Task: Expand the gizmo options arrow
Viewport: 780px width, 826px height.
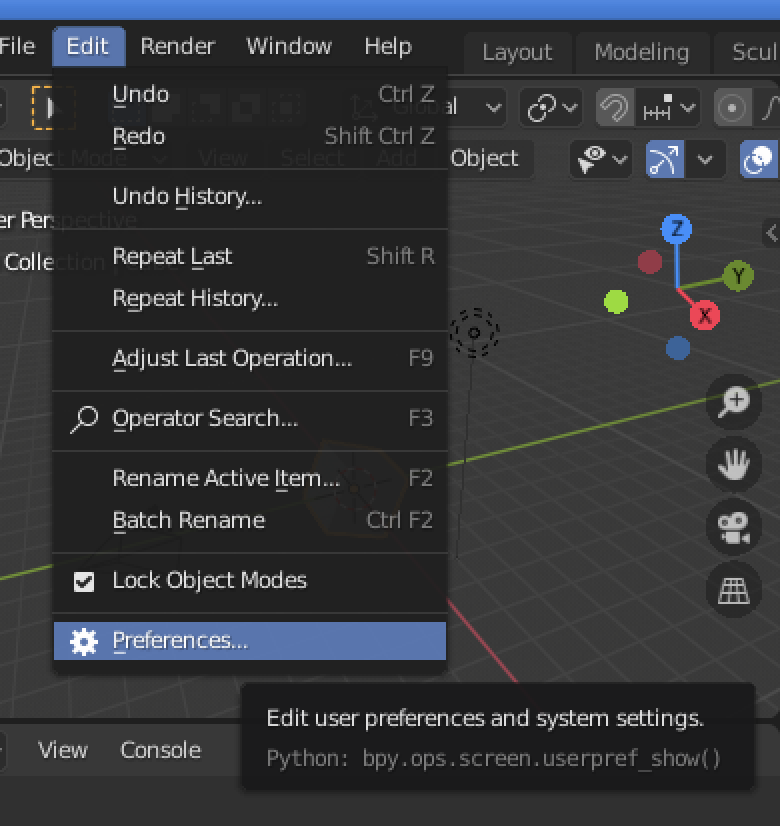Action: click(705, 159)
